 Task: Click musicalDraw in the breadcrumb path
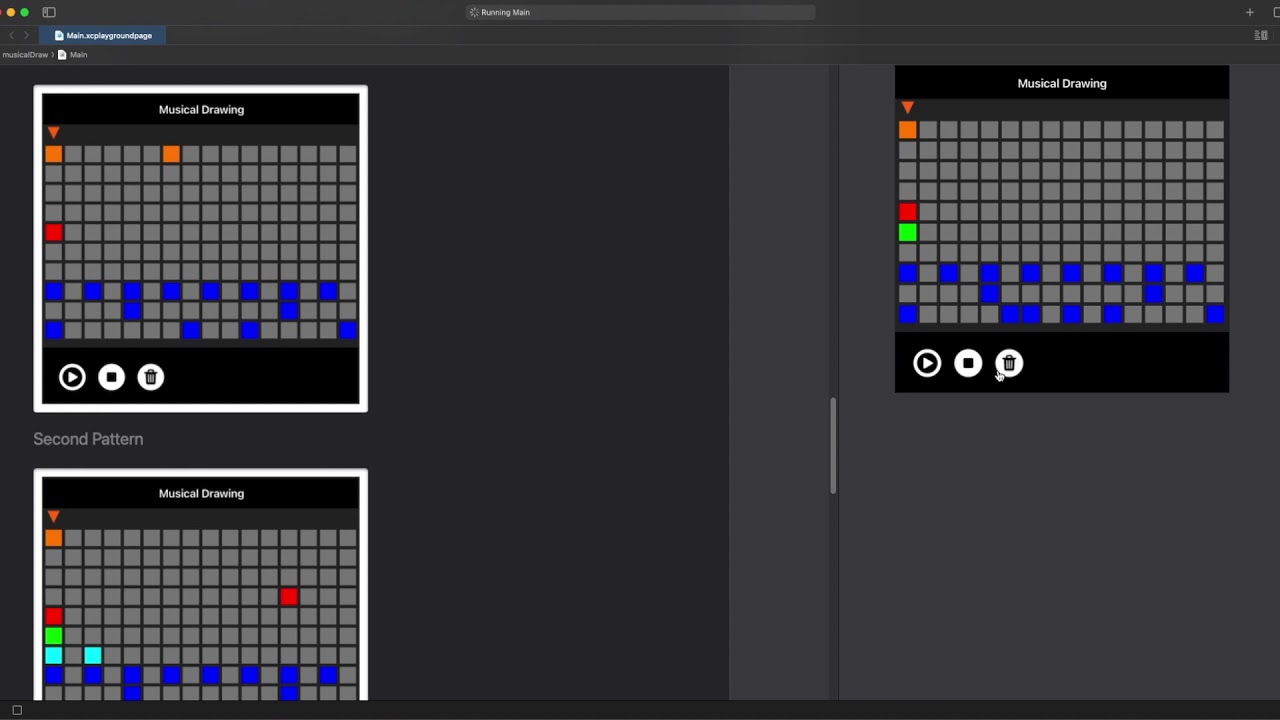coord(25,55)
